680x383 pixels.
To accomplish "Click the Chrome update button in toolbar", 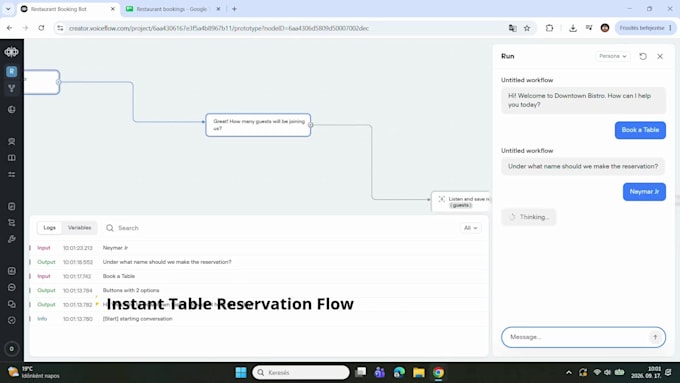I will point(645,28).
